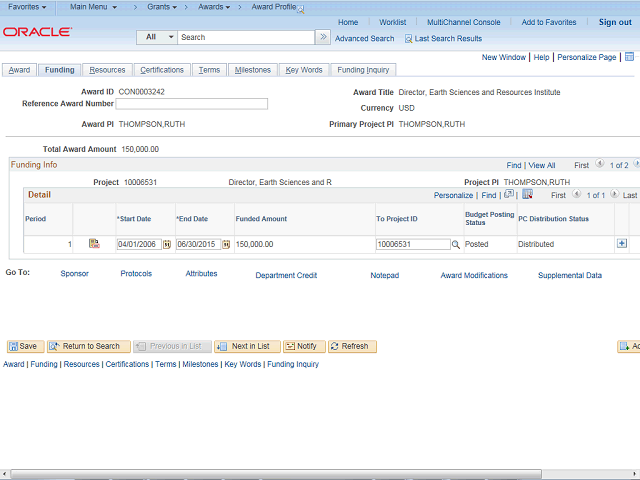This screenshot has height=480, width=640.
Task: Expand the Main Menu dropdown
Action: (93, 7)
